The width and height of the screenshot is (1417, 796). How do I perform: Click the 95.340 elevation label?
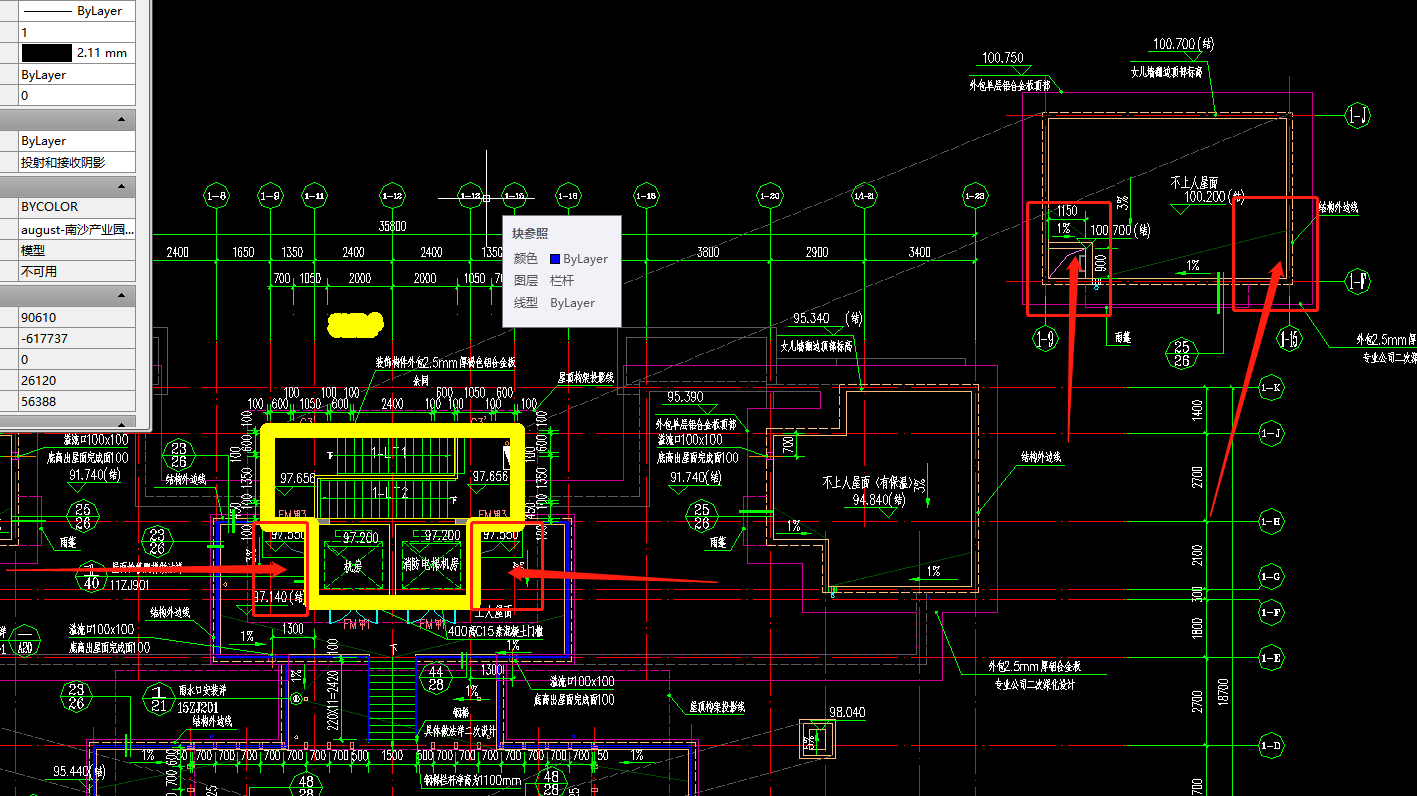pyautogui.click(x=812, y=319)
